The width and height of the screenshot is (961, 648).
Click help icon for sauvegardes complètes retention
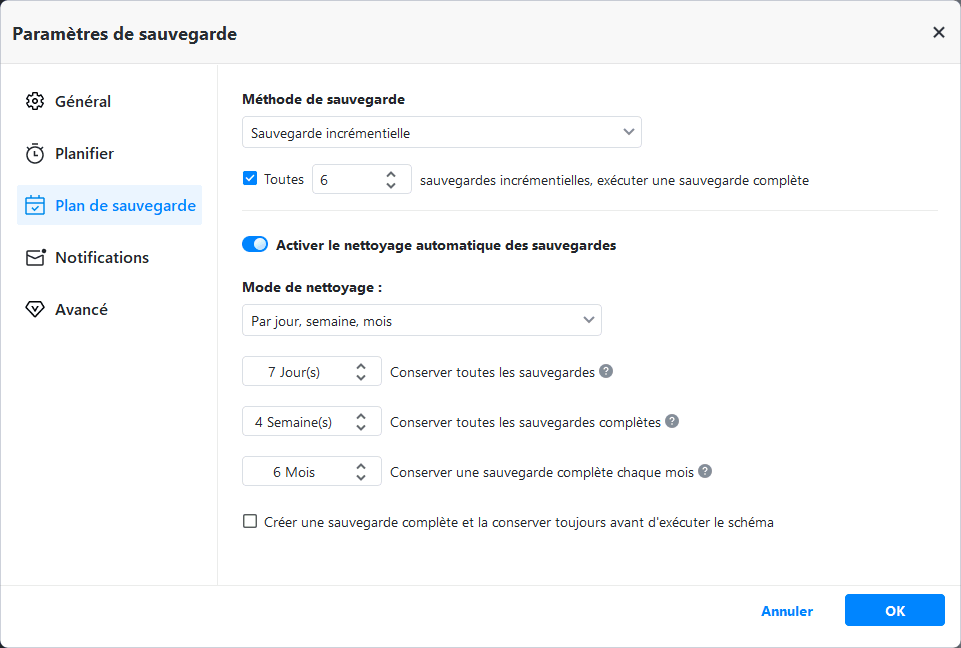pyautogui.click(x=672, y=421)
